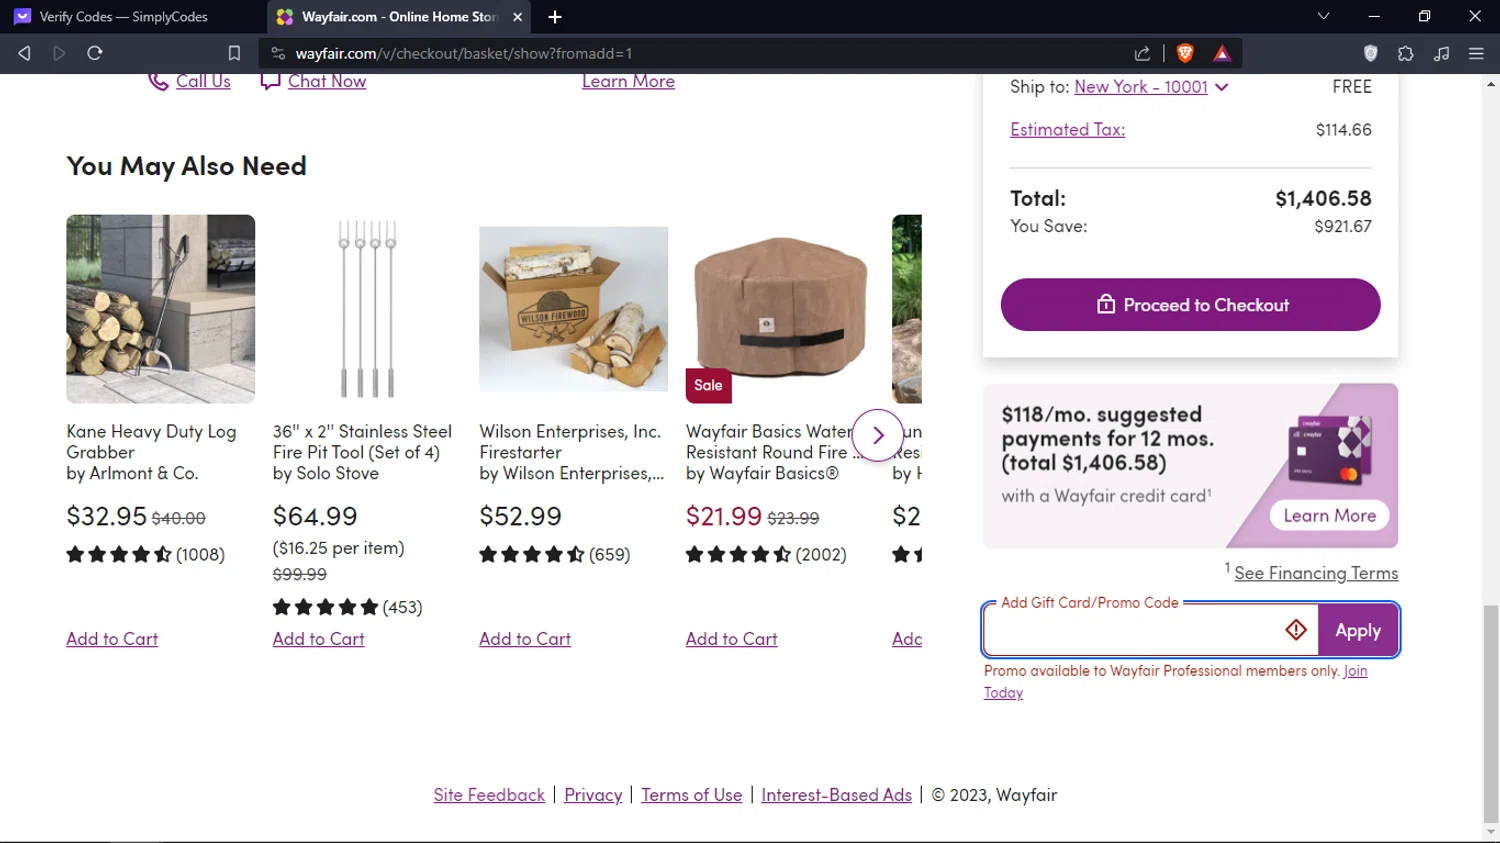Screen dimensions: 1500x843
Task: Click the Call Us link
Action: coord(203,81)
